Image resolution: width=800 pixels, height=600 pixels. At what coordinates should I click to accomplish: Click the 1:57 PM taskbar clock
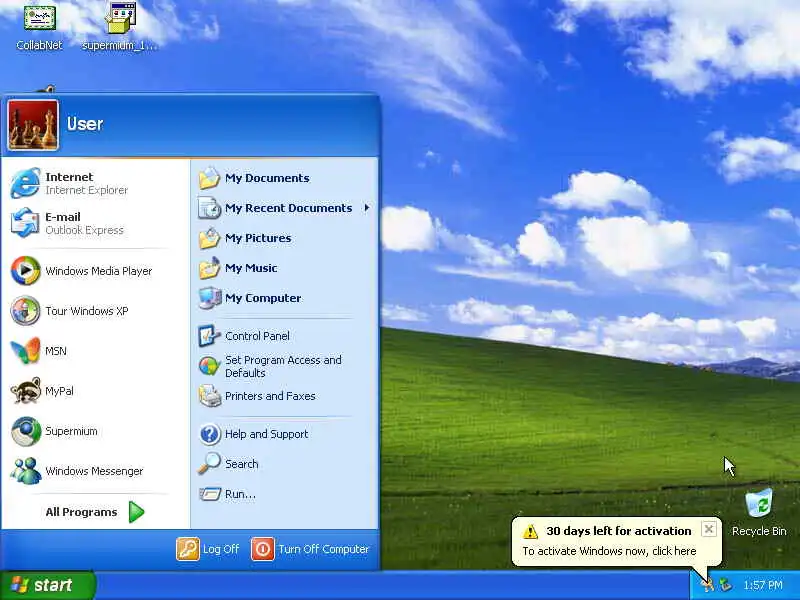(763, 585)
